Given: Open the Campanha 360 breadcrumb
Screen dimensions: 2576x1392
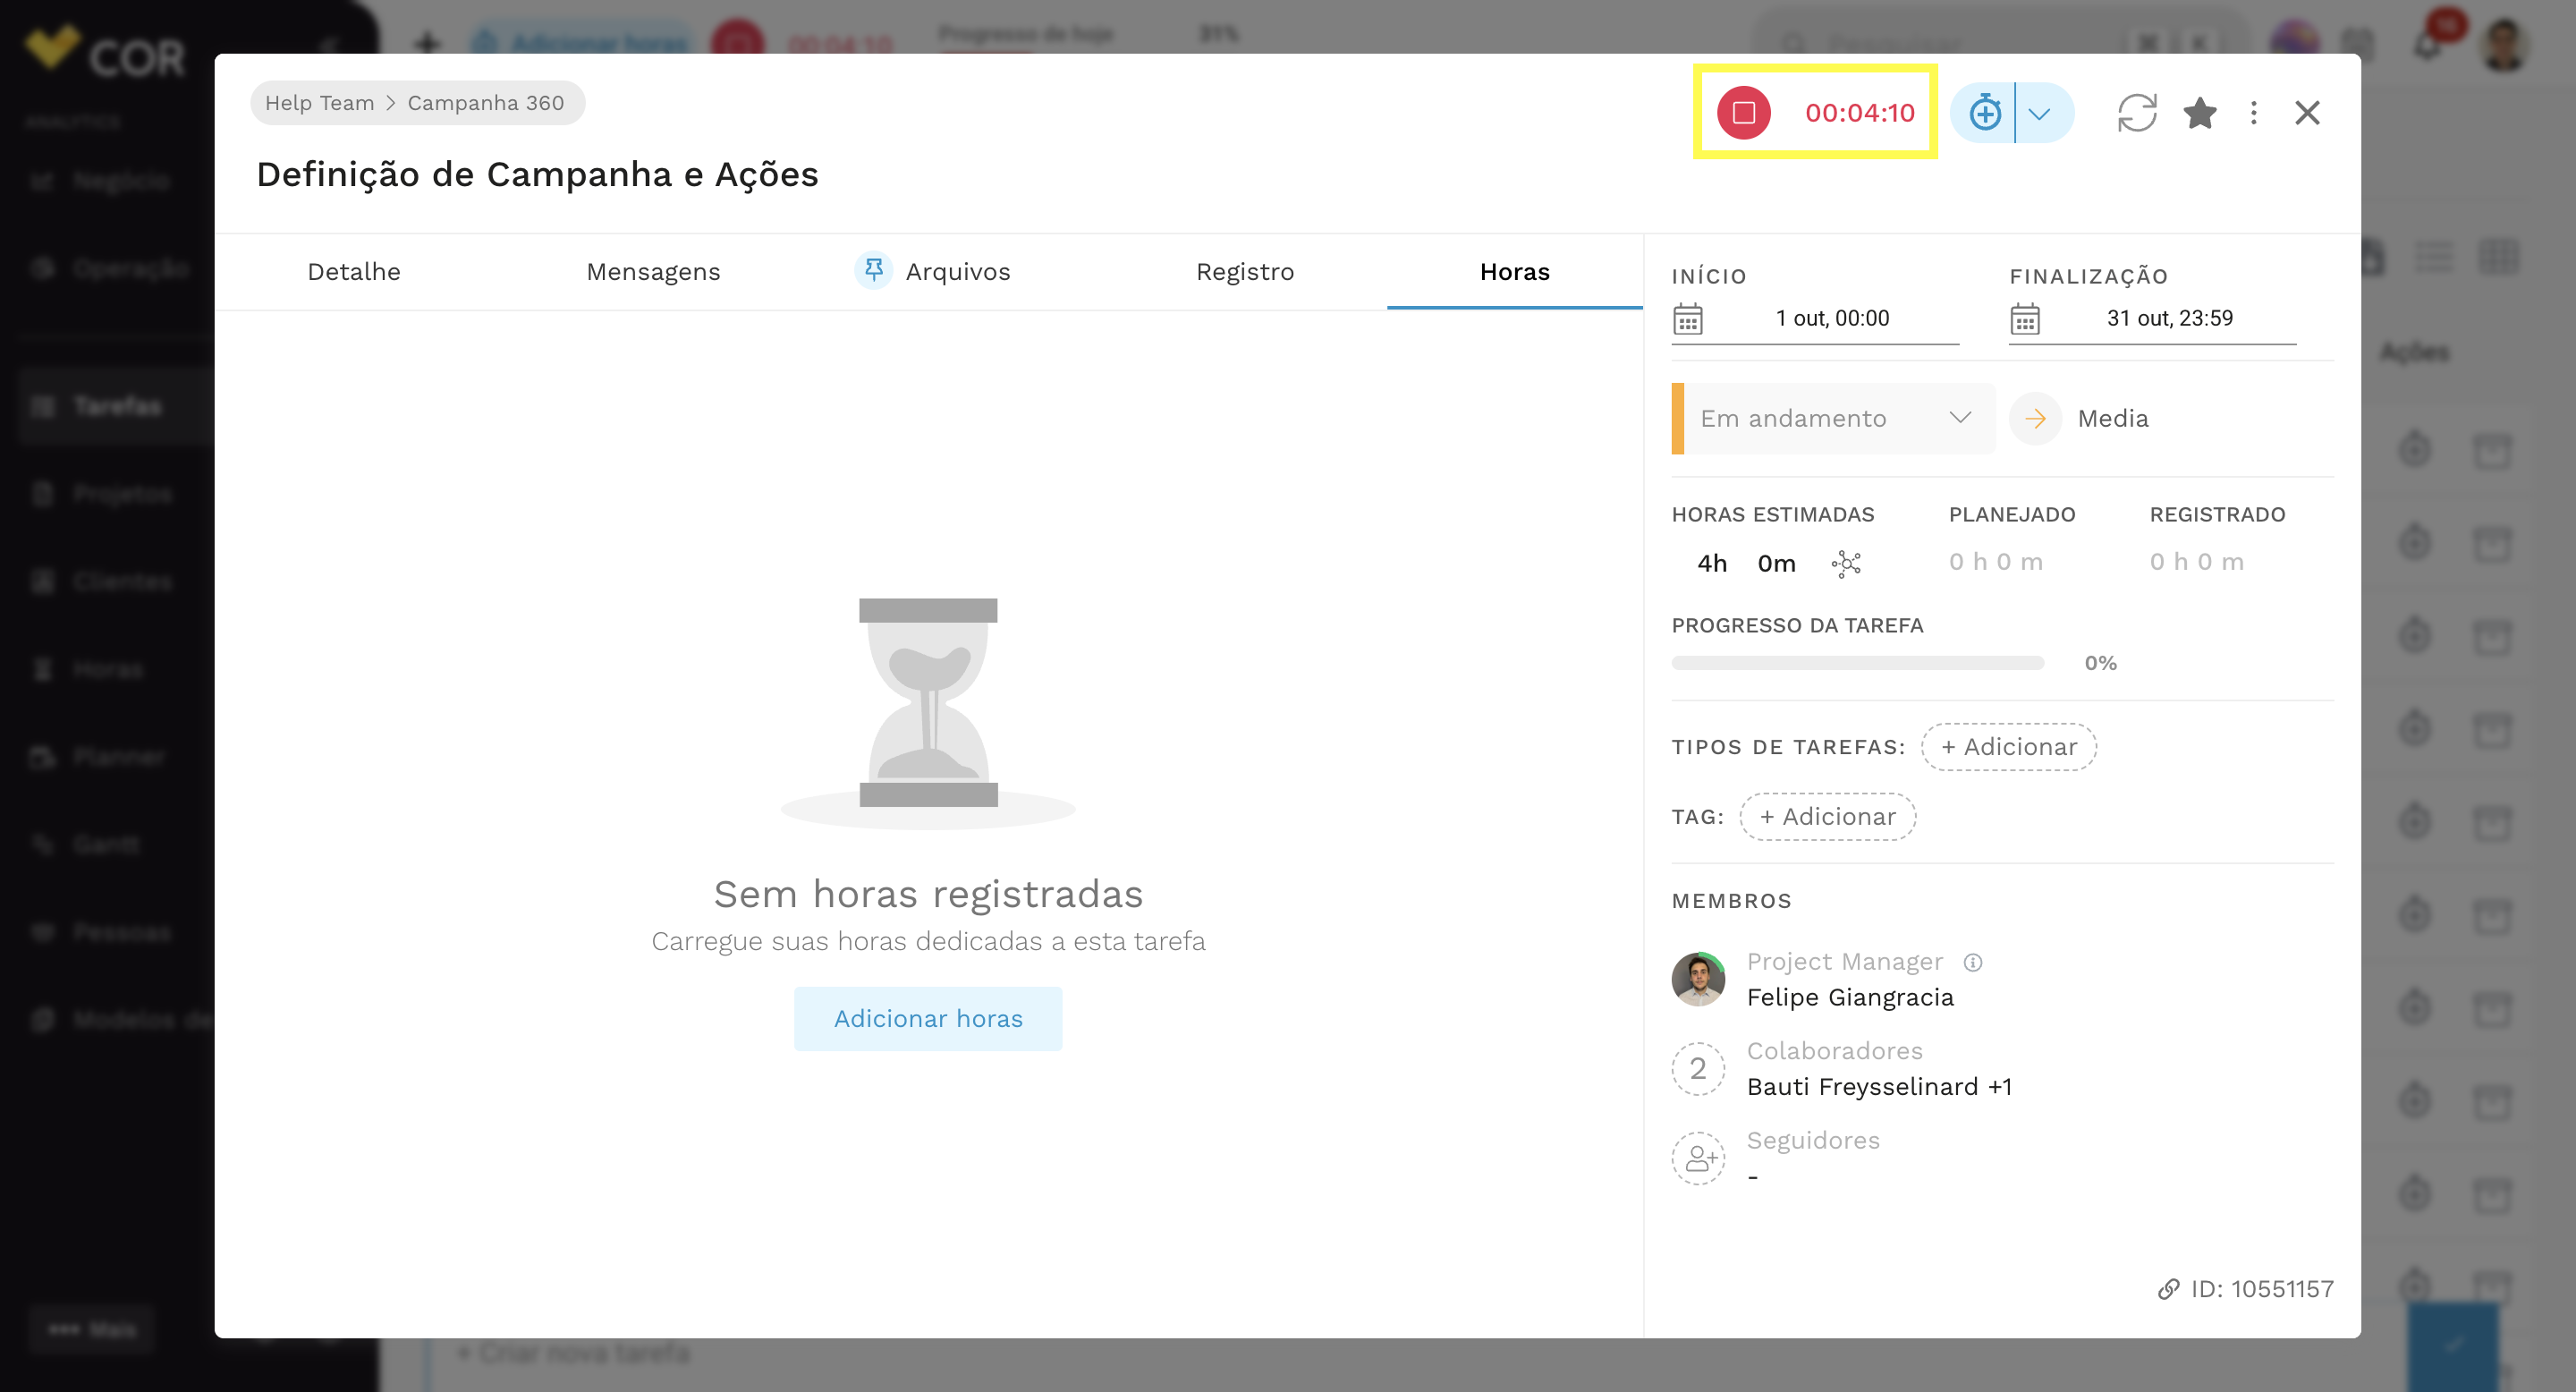Looking at the screenshot, I should point(485,103).
